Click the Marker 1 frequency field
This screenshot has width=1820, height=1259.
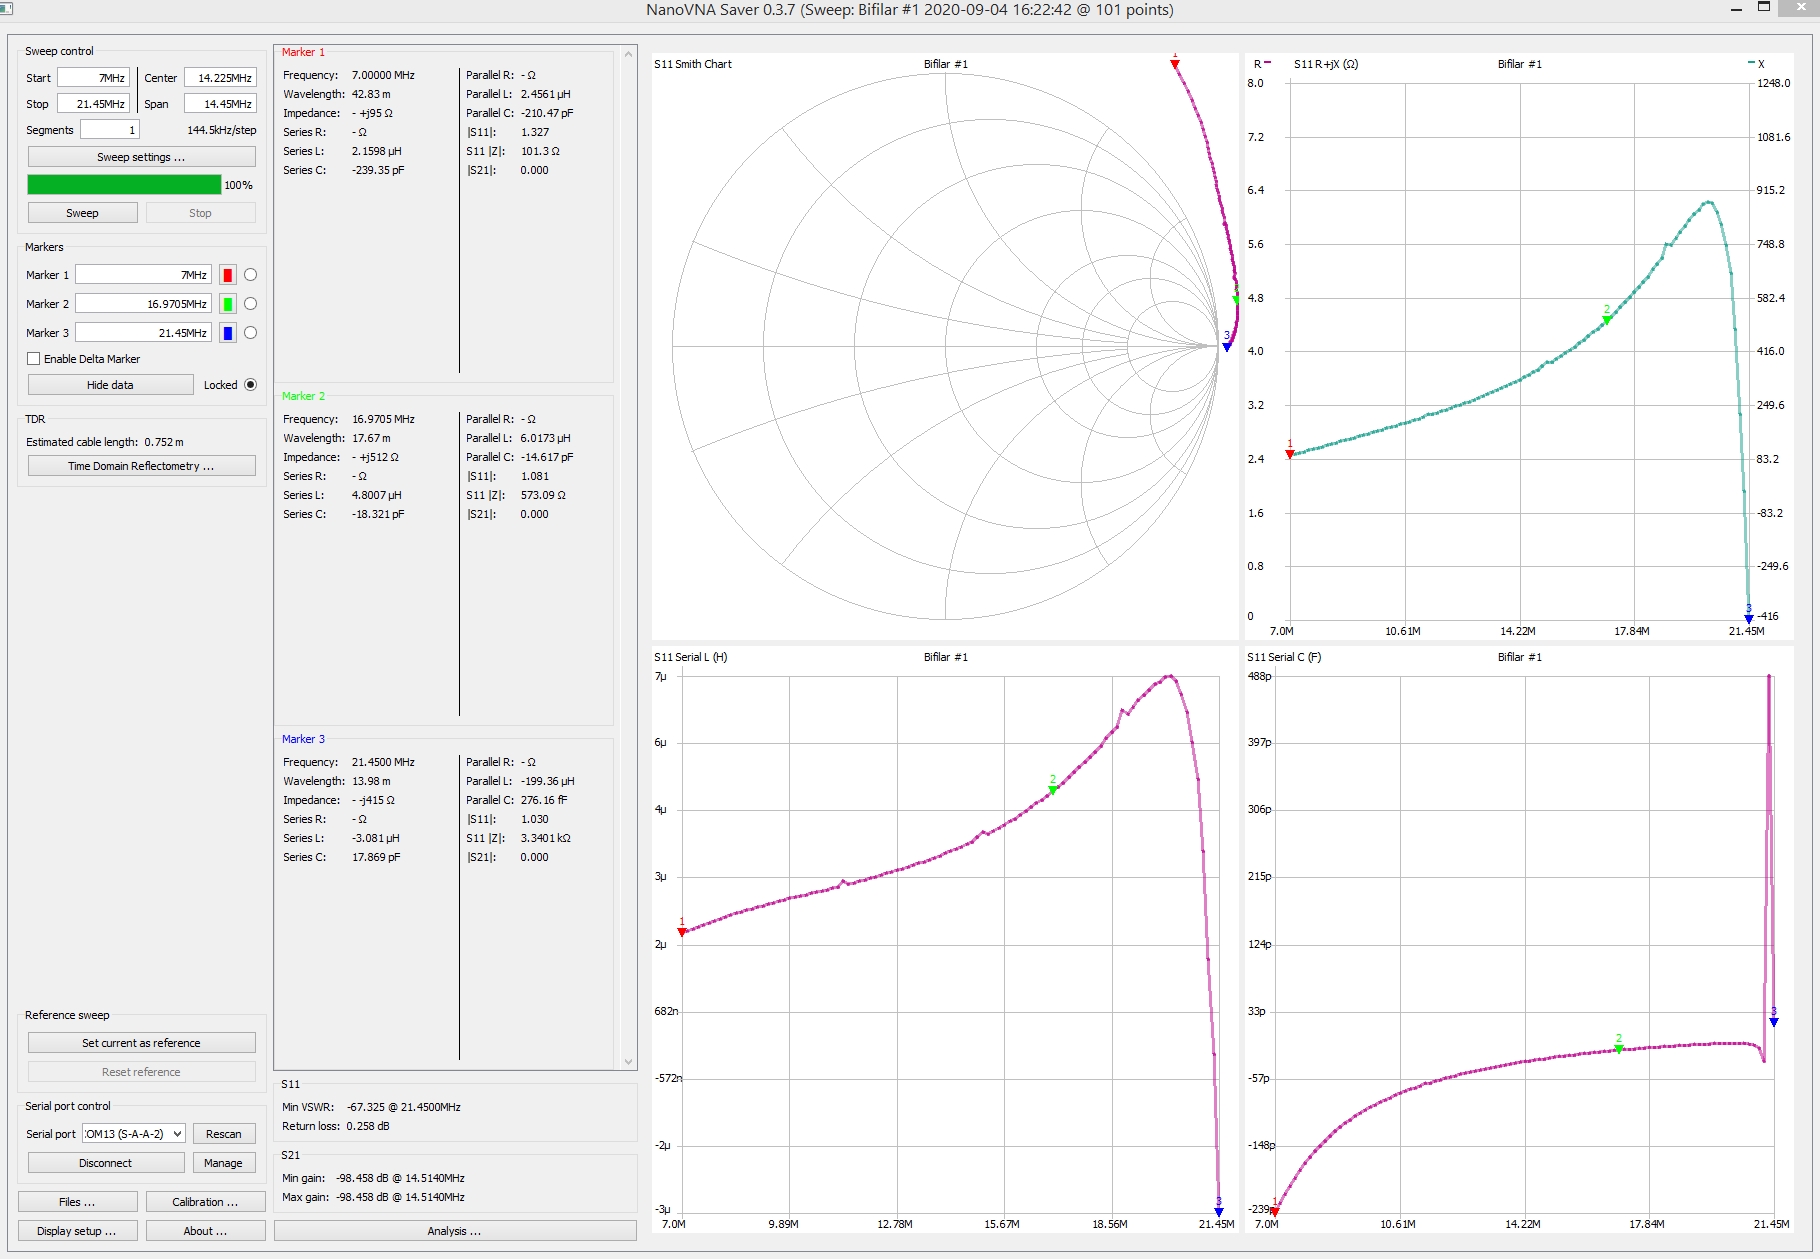click(x=143, y=275)
